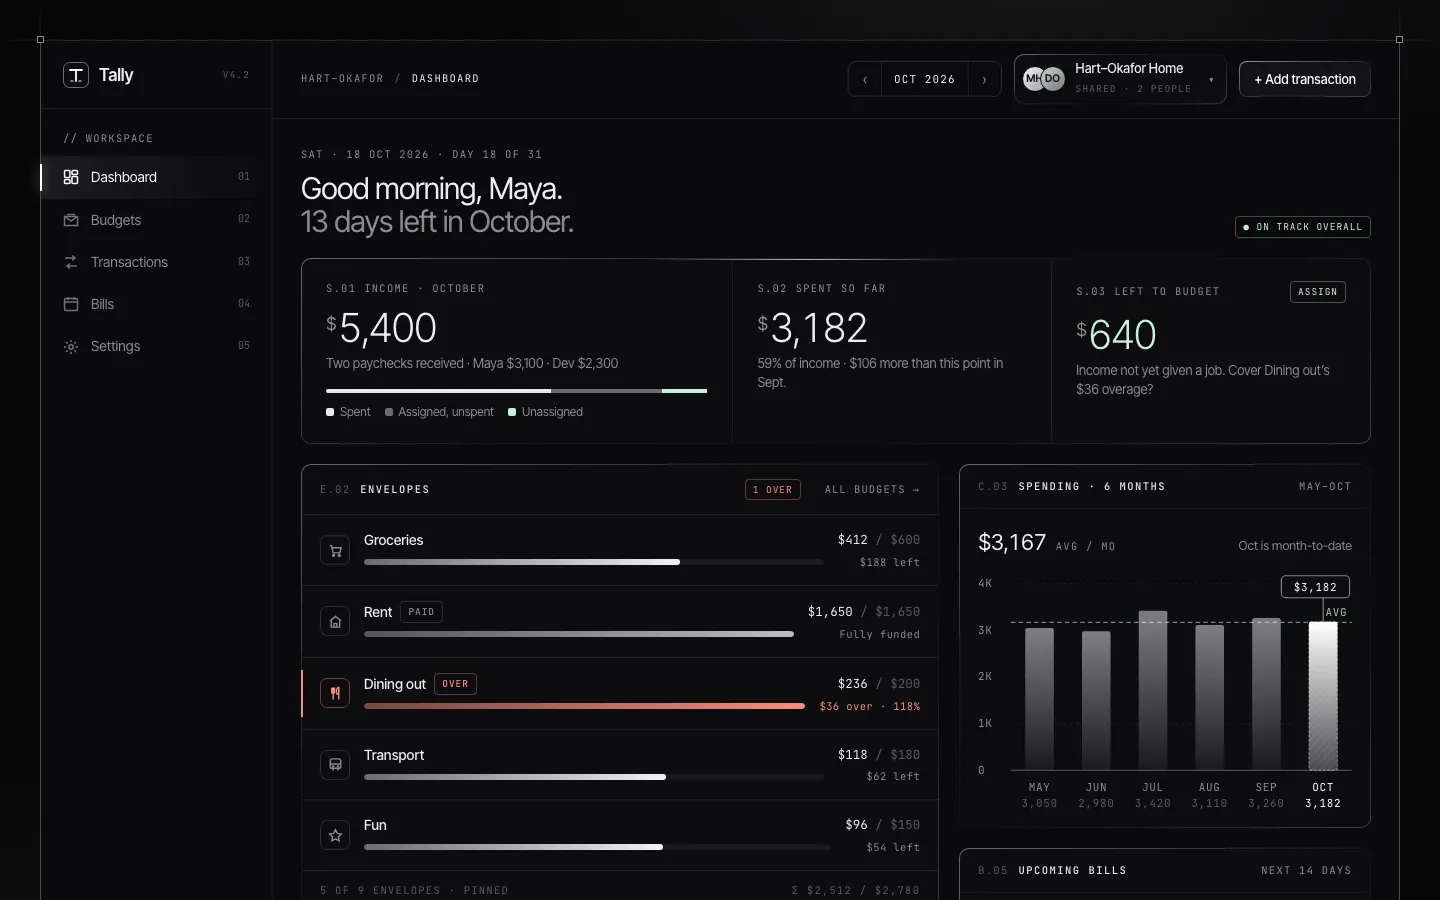Screen dimensions: 1440x900
Task: Click the Assigned, unspent legend swatch
Action: (389, 412)
